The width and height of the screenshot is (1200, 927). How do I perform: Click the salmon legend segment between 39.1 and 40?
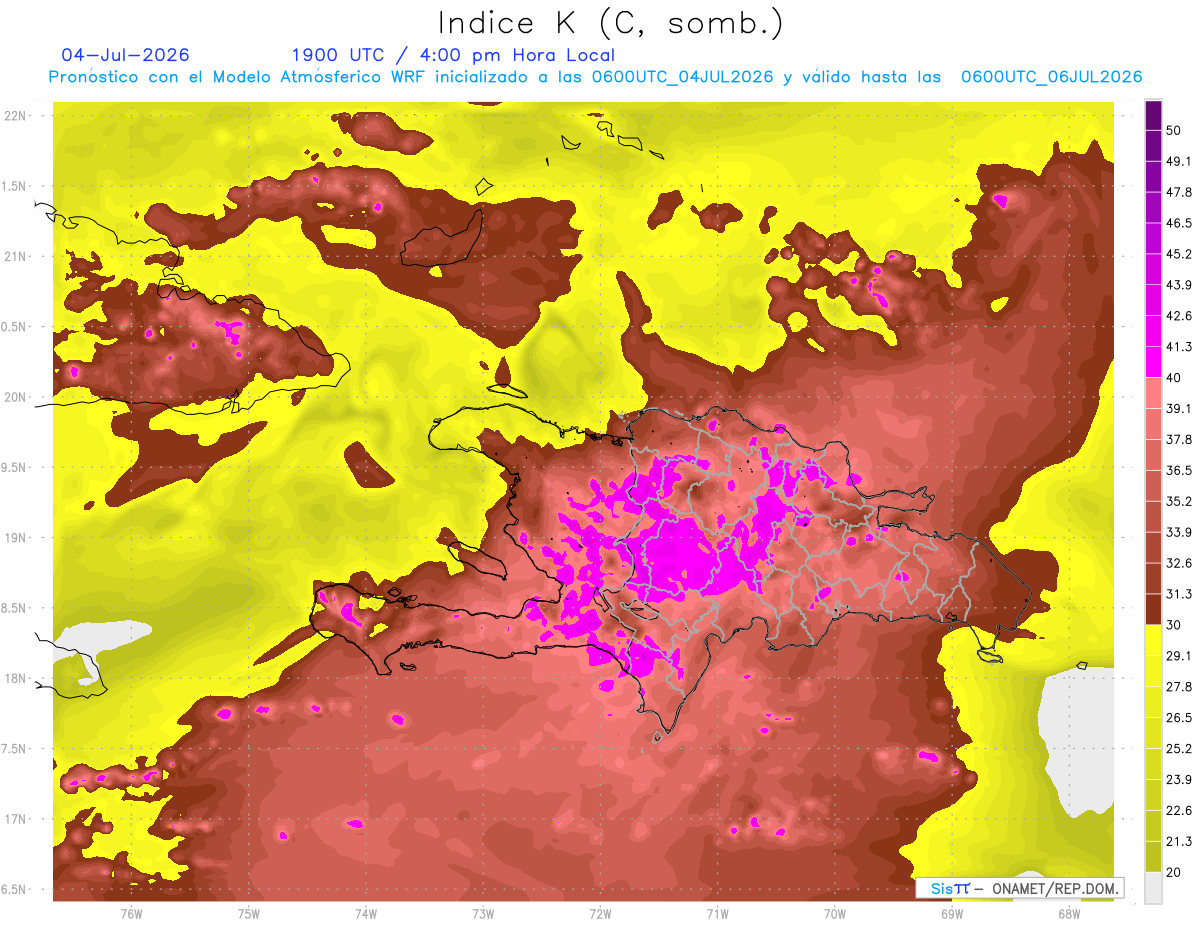point(1153,392)
